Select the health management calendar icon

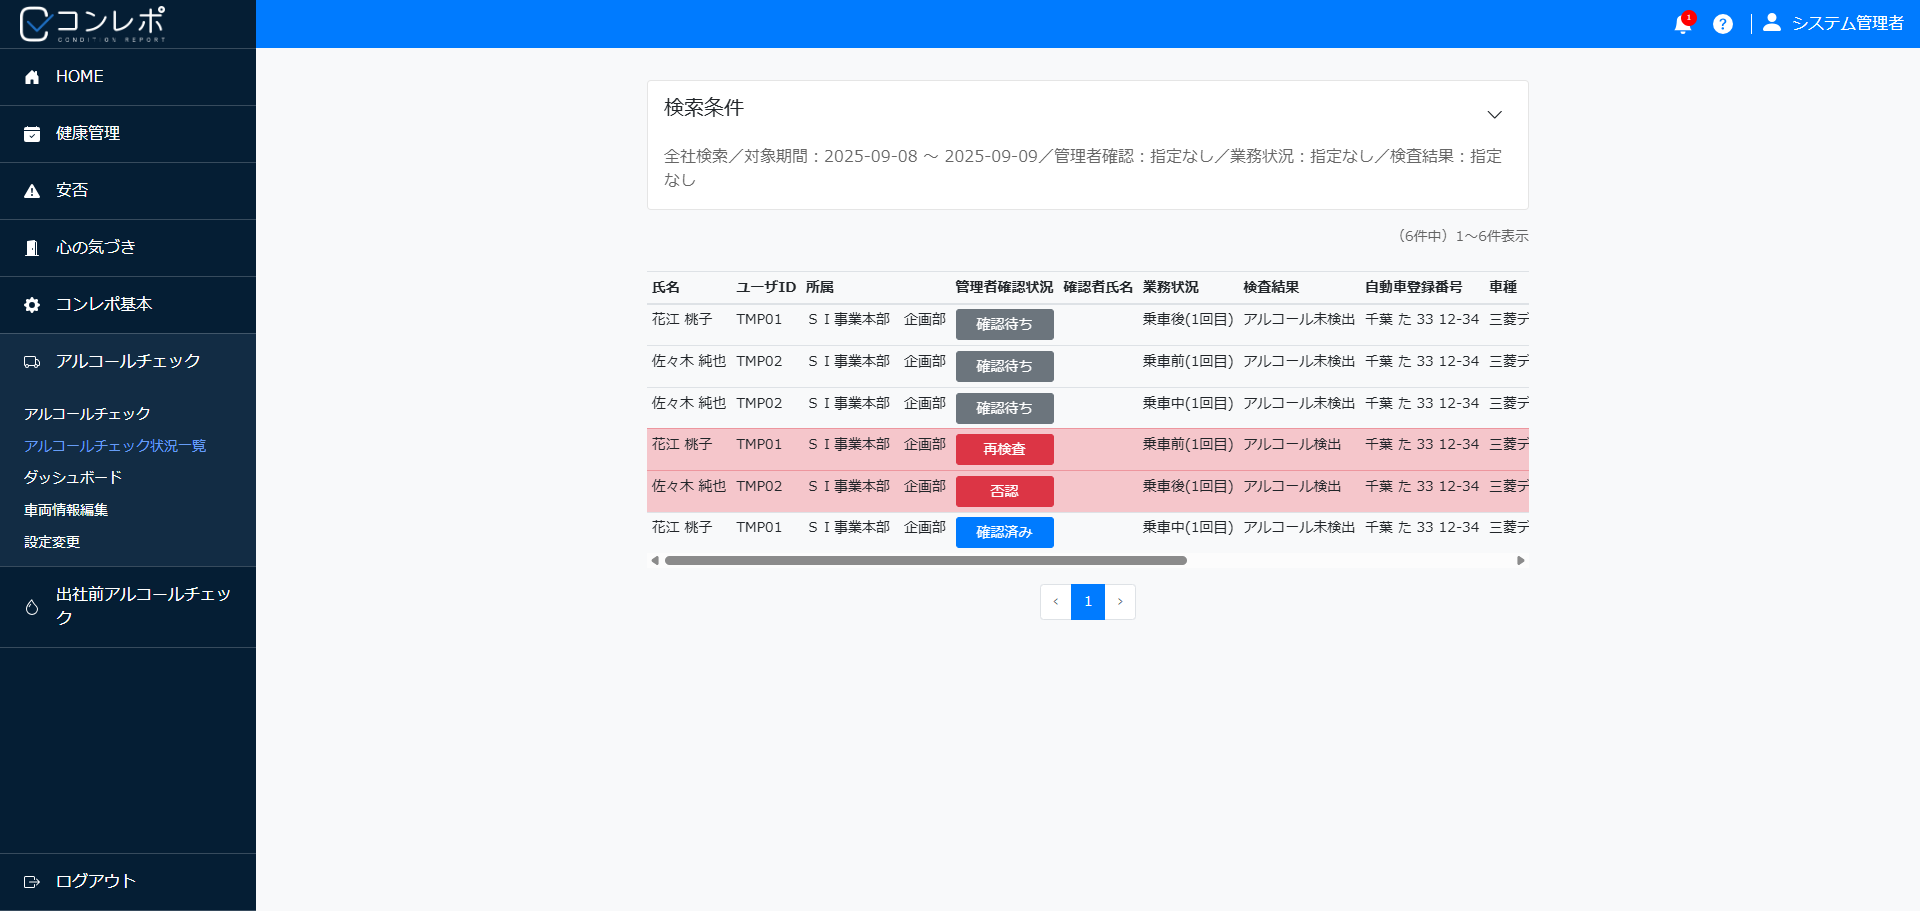pyautogui.click(x=32, y=134)
